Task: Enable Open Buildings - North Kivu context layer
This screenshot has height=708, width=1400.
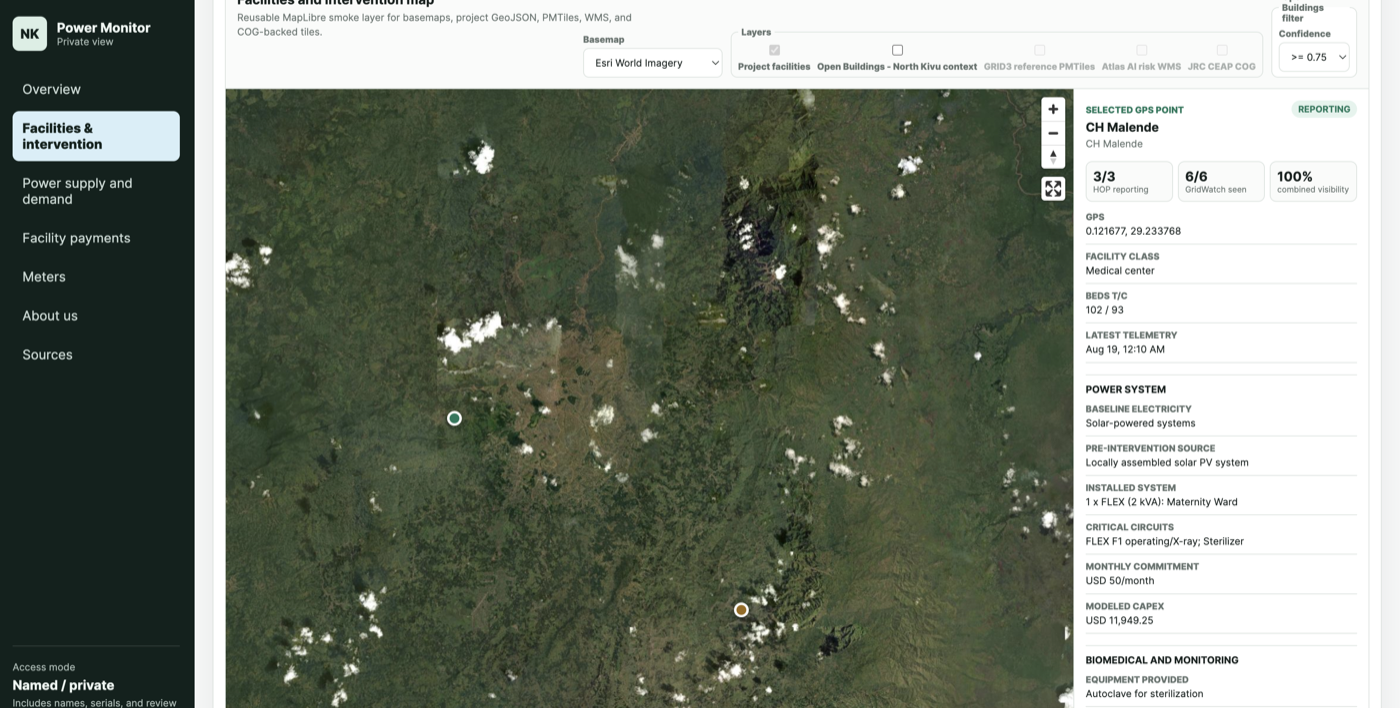Action: [x=897, y=50]
